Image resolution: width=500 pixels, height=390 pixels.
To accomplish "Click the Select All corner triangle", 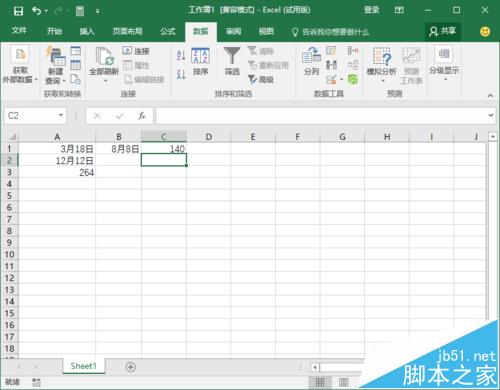I will pyautogui.click(x=12, y=137).
